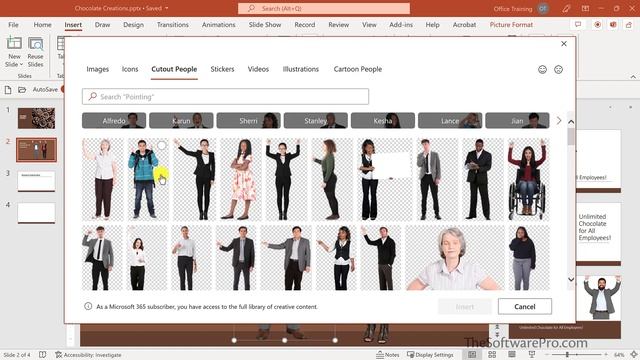Click Accessibility: Investigate status item
Viewport: 640px width, 360px height.
[x=88, y=355]
